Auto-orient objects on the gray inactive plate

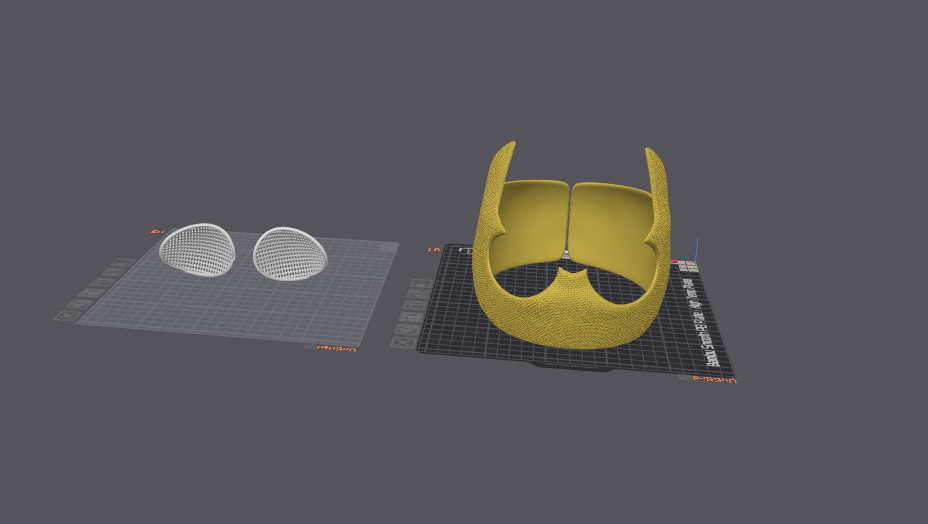pyautogui.click(x=79, y=304)
